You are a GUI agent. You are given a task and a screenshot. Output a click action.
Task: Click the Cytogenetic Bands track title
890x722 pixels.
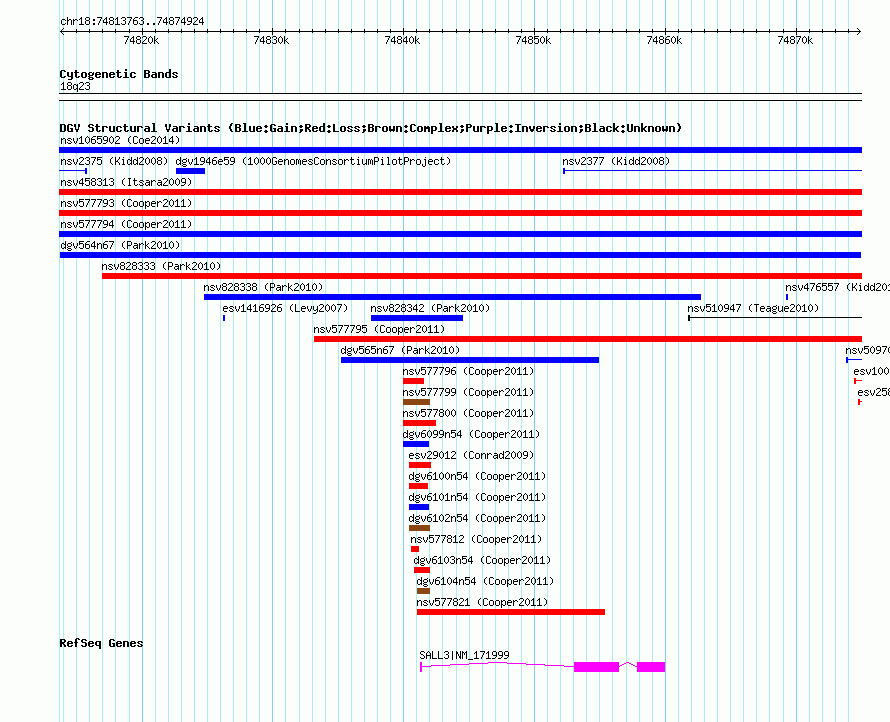pos(119,74)
